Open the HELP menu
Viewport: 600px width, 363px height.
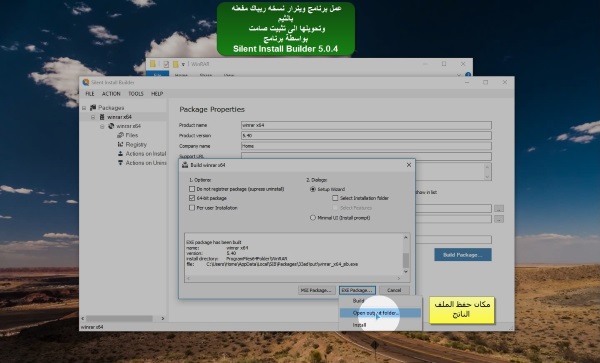pyautogui.click(x=157, y=94)
